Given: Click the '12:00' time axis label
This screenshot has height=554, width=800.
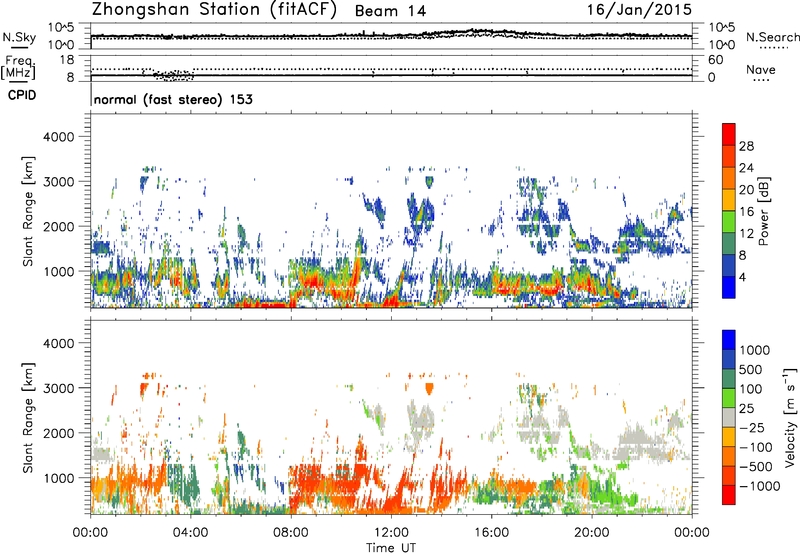Looking at the screenshot, I should [391, 533].
